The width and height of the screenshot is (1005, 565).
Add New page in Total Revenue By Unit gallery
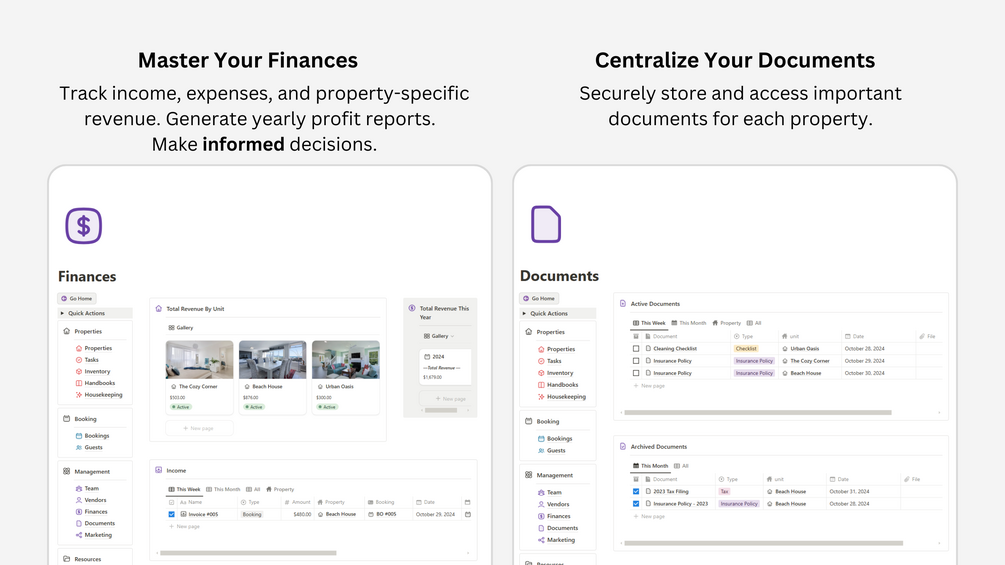199,428
